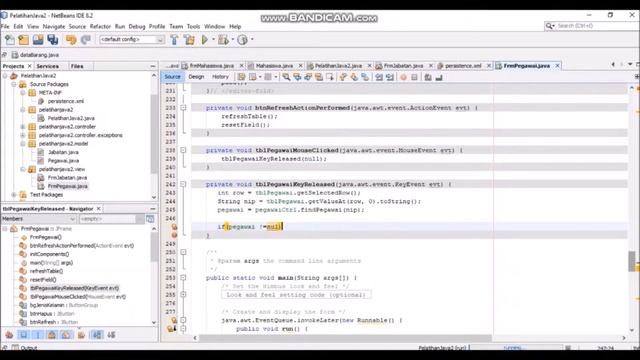Click the editor horizontal scrollbar
Viewport: 640px width, 360px height.
345,338
